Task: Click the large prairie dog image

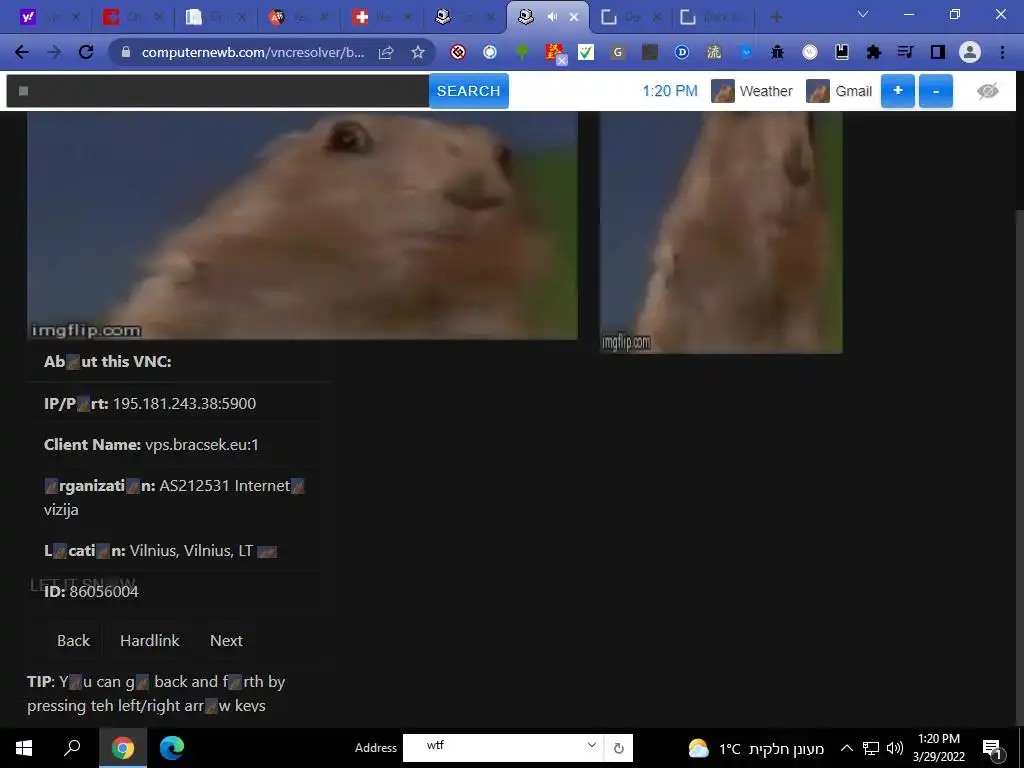Action: (x=302, y=225)
